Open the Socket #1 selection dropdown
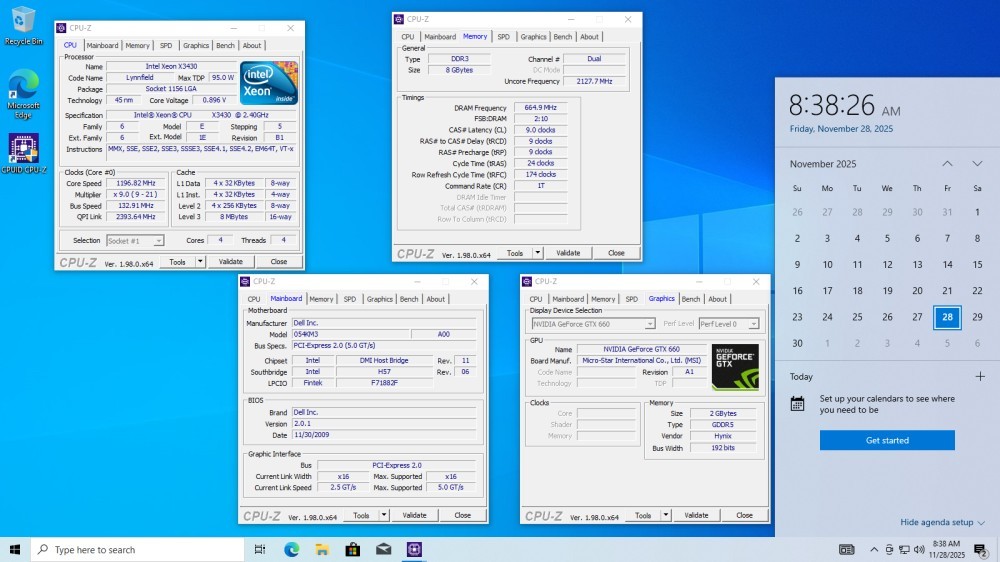Image resolution: width=1000 pixels, height=562 pixels. [x=135, y=241]
